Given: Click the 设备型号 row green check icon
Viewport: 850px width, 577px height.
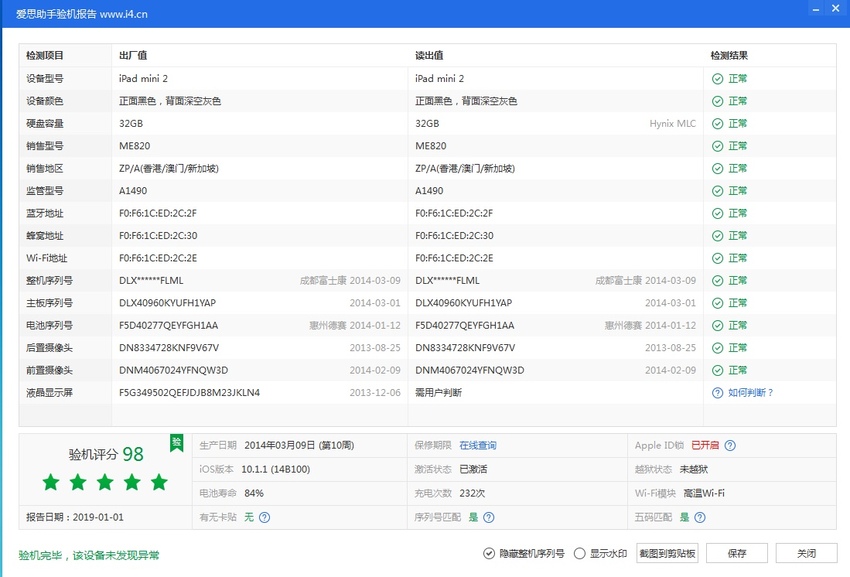Looking at the screenshot, I should [x=717, y=79].
